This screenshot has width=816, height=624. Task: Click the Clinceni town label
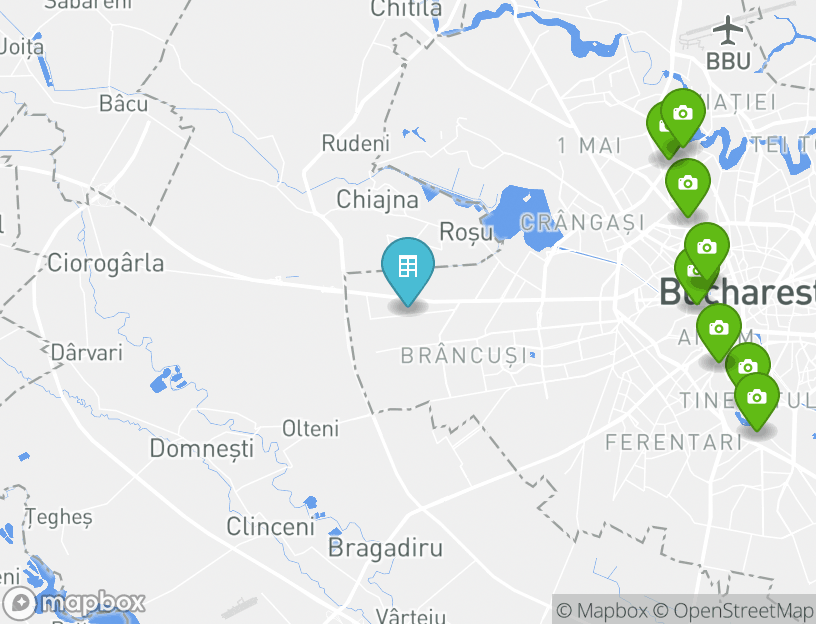tap(271, 527)
